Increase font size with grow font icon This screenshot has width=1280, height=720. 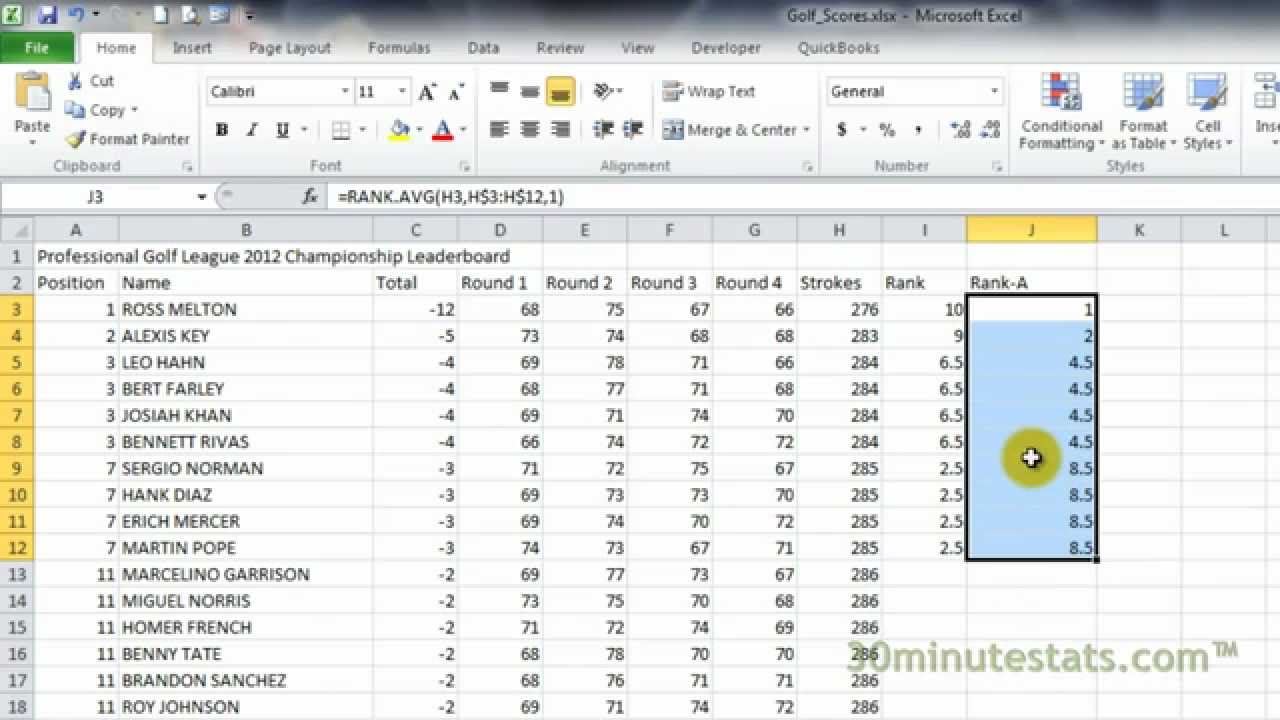coord(427,92)
